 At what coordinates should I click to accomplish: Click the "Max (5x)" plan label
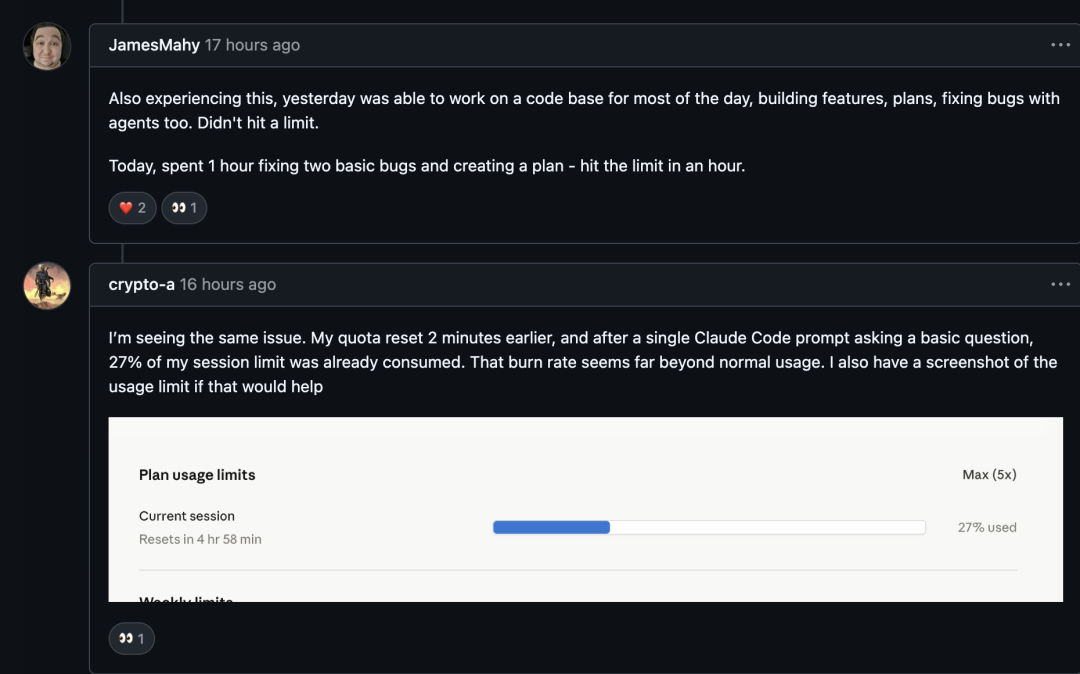pyautogui.click(x=989, y=475)
